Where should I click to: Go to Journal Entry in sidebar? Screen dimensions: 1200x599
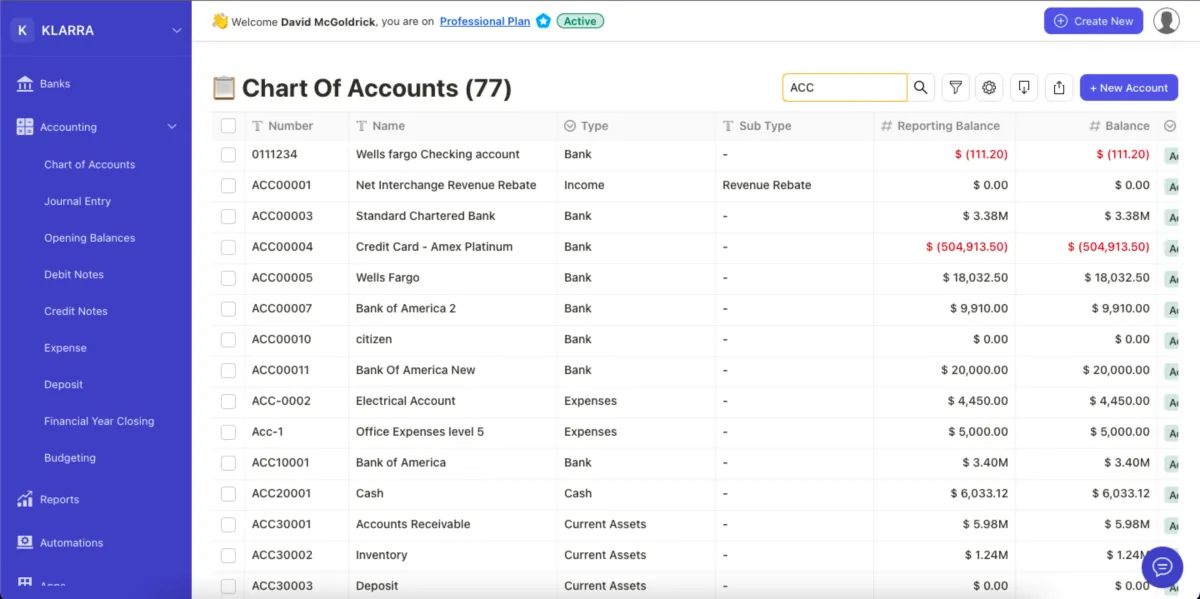[77, 201]
